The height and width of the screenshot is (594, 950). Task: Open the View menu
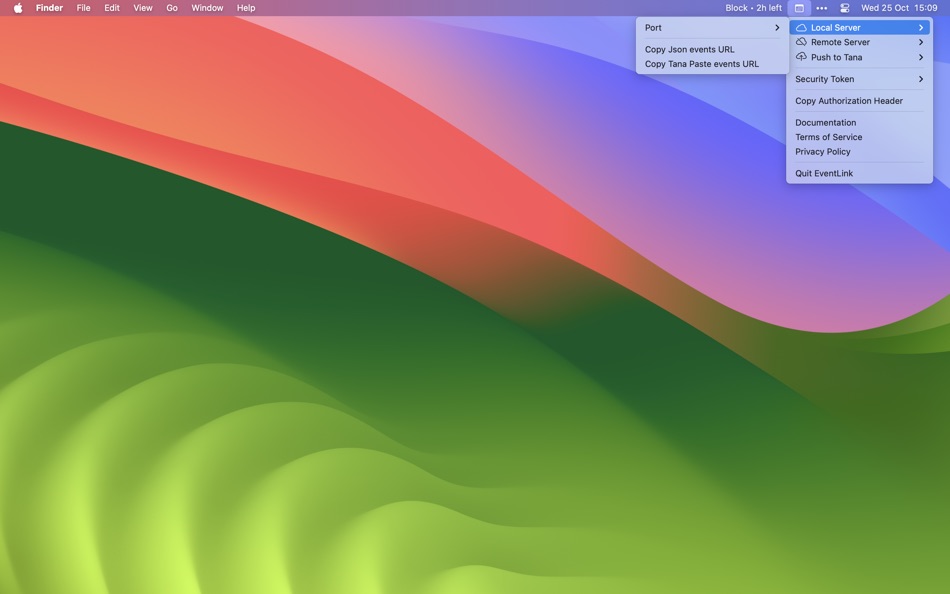[143, 8]
